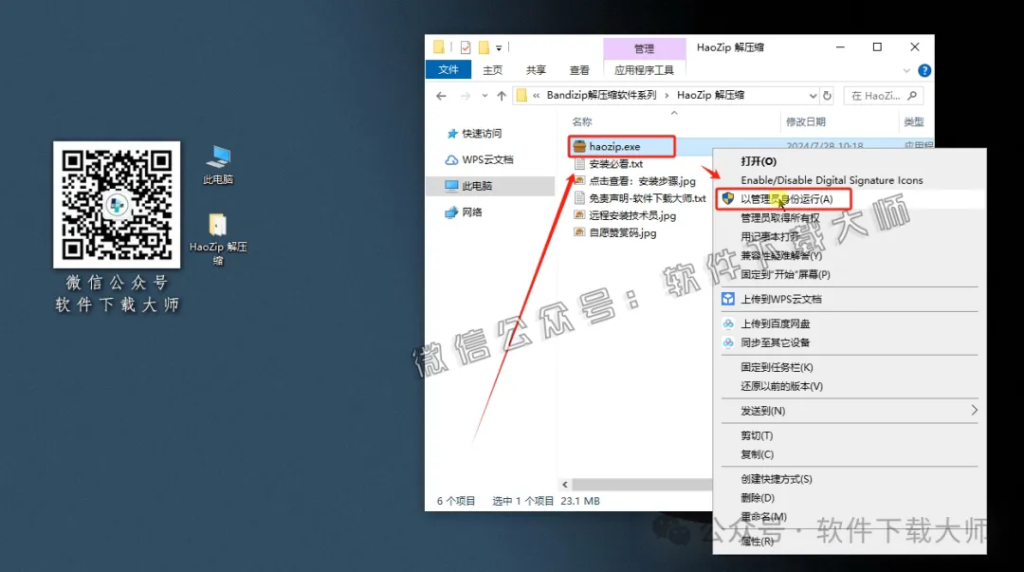Open recent locations dropdown arrow

(x=485, y=96)
